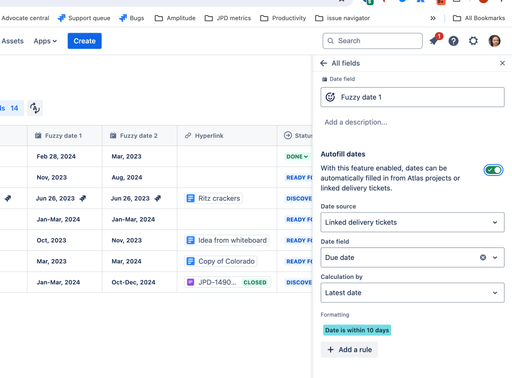512x378 pixels.
Task: Click the back arrow next to All fields
Action: pos(323,63)
